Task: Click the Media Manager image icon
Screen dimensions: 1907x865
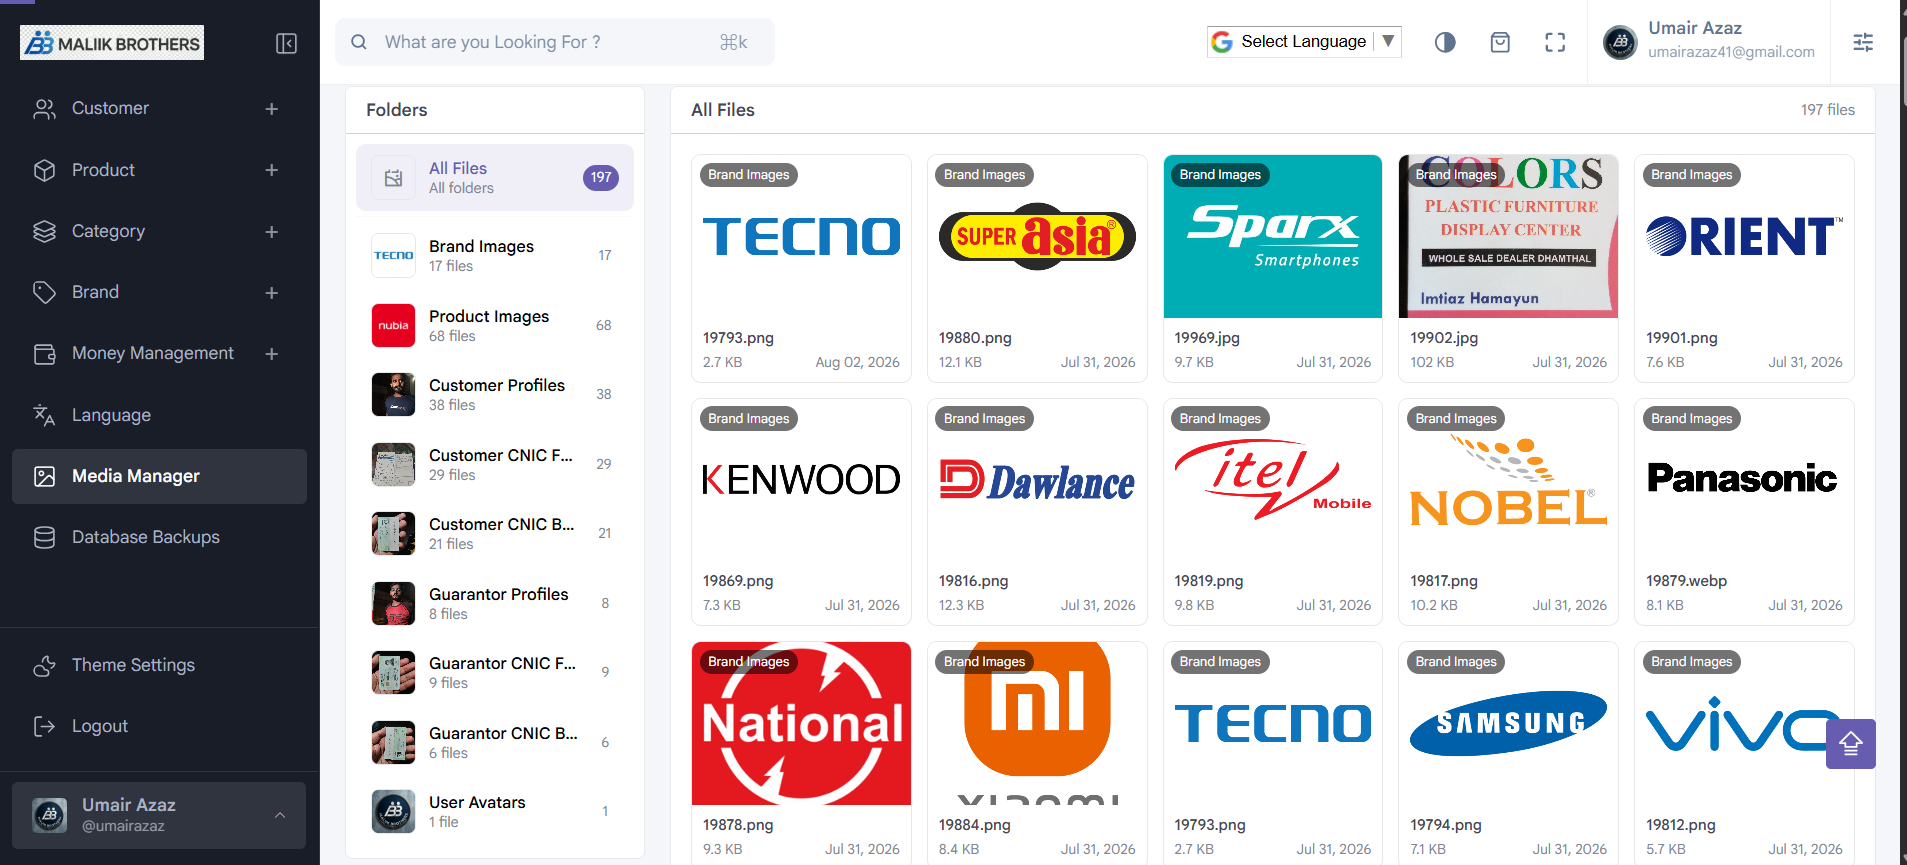Action: pyautogui.click(x=45, y=477)
